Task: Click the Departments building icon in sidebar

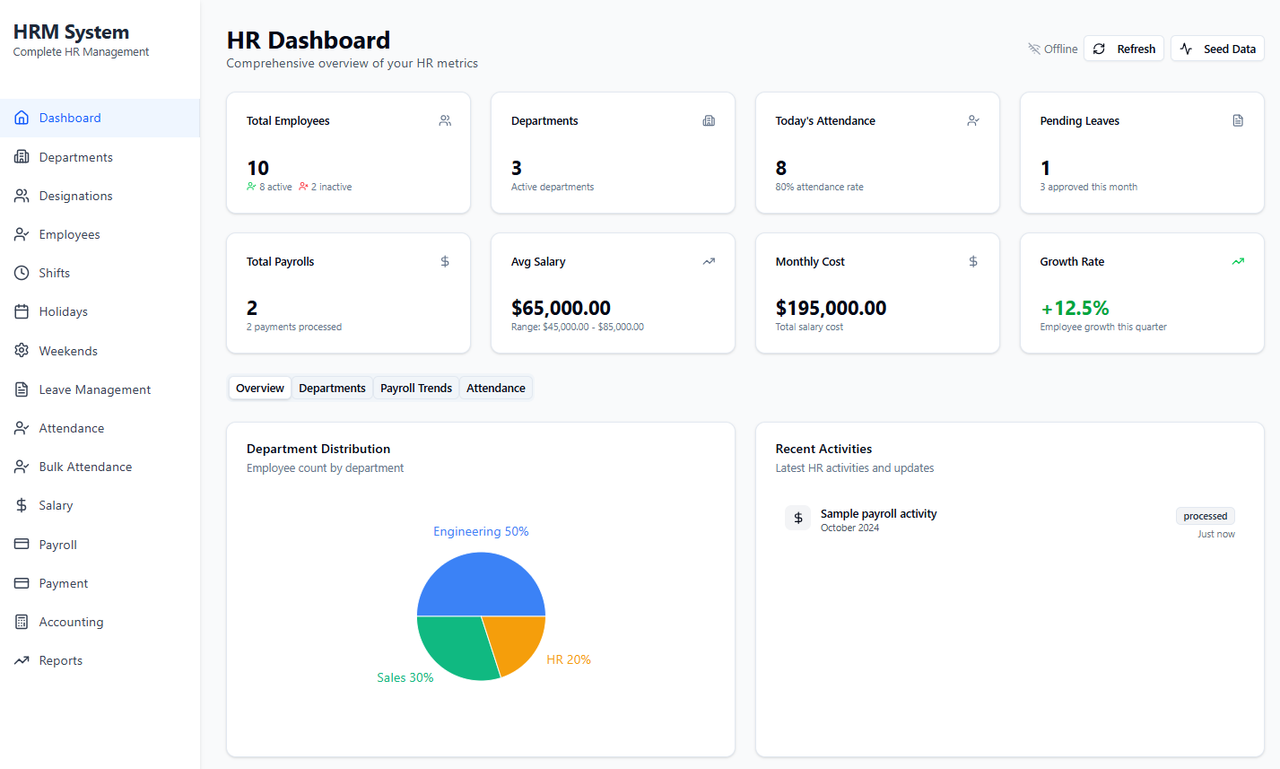Action: [x=21, y=157]
